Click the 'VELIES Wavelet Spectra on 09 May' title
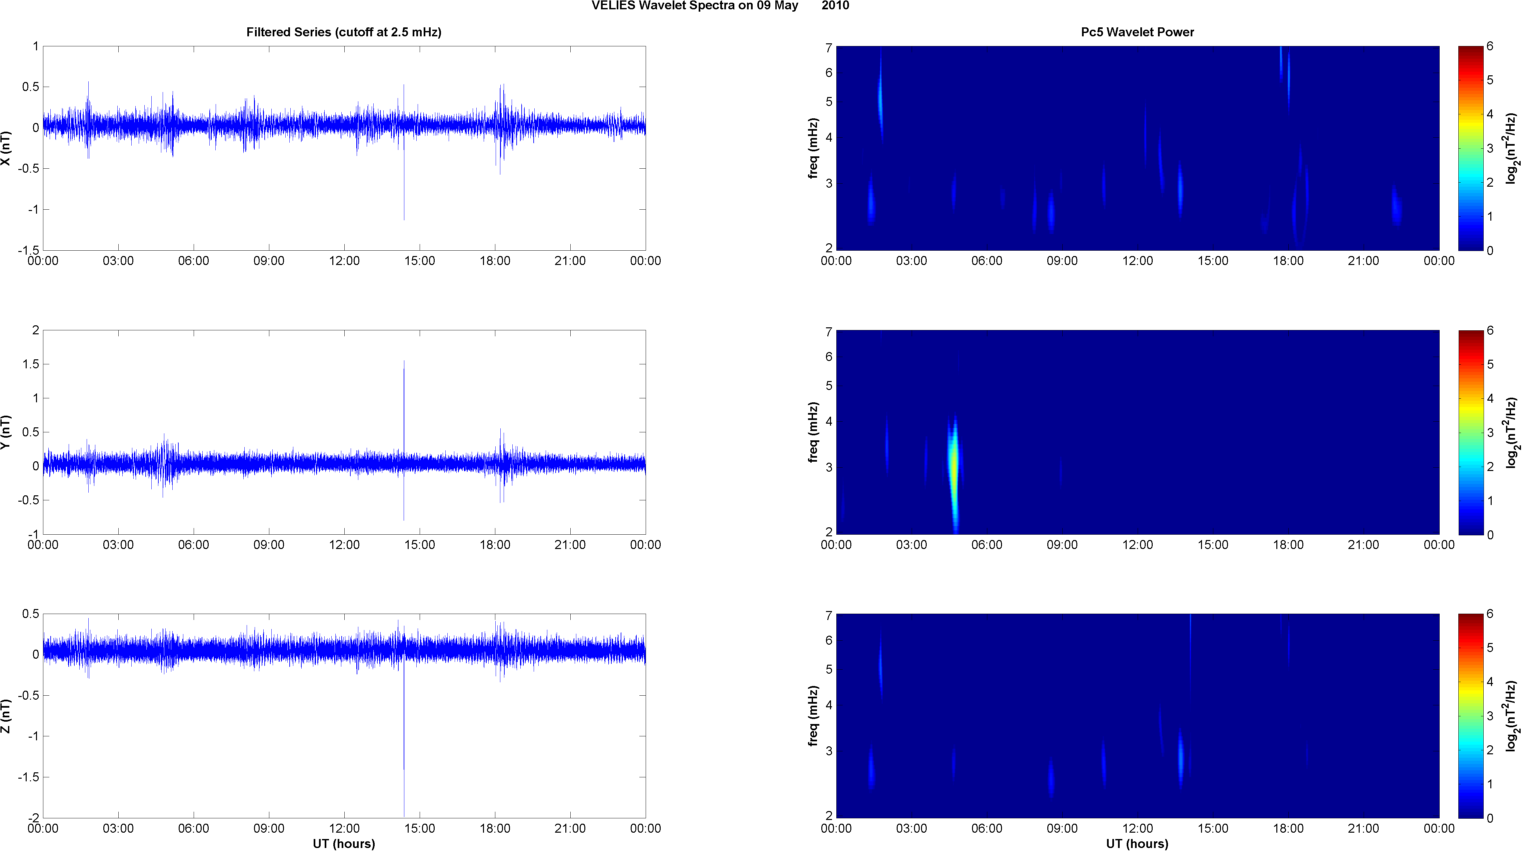 695,6
